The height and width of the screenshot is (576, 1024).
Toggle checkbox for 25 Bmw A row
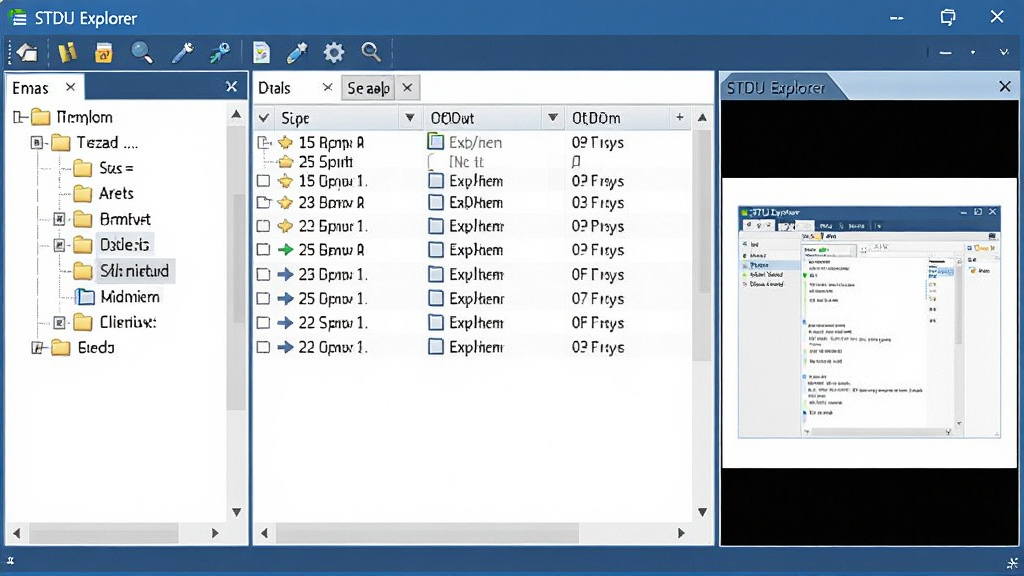[x=263, y=249]
